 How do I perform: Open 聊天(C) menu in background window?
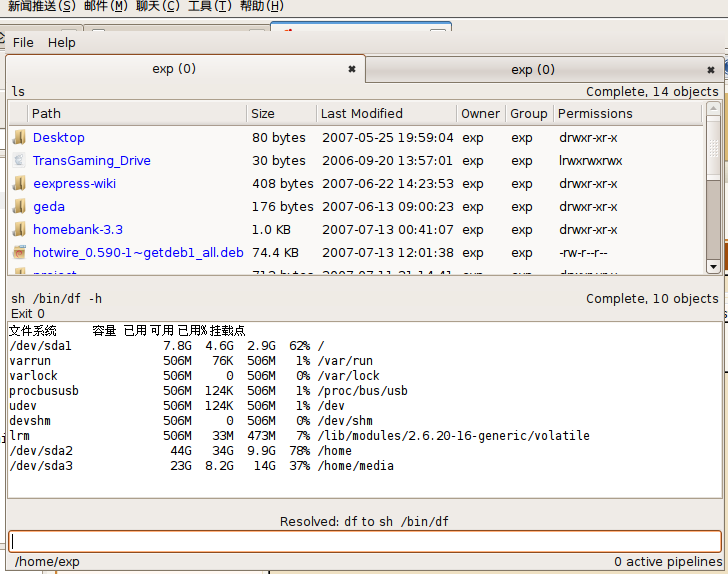(x=158, y=6)
